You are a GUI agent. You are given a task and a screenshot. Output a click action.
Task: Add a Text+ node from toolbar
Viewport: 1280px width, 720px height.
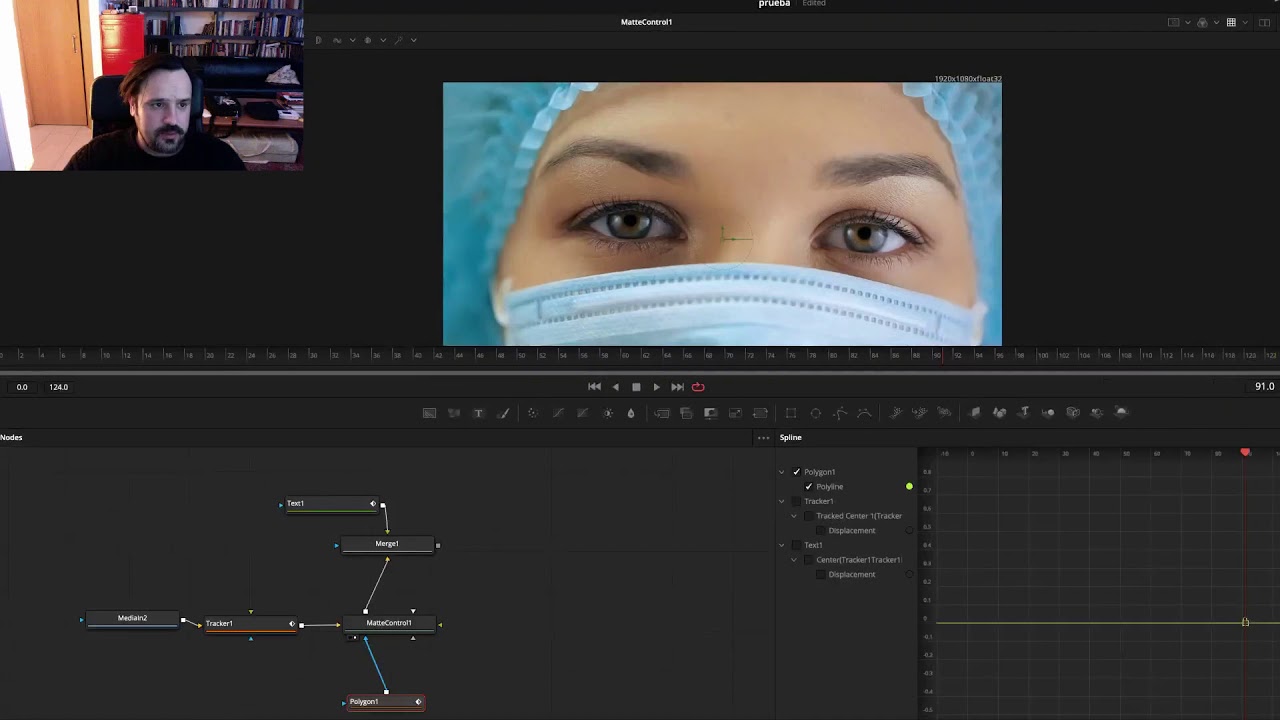478,413
